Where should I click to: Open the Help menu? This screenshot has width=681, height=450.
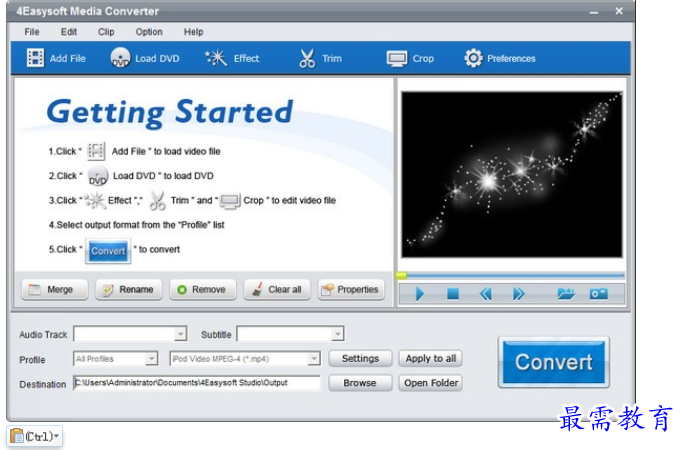(193, 32)
